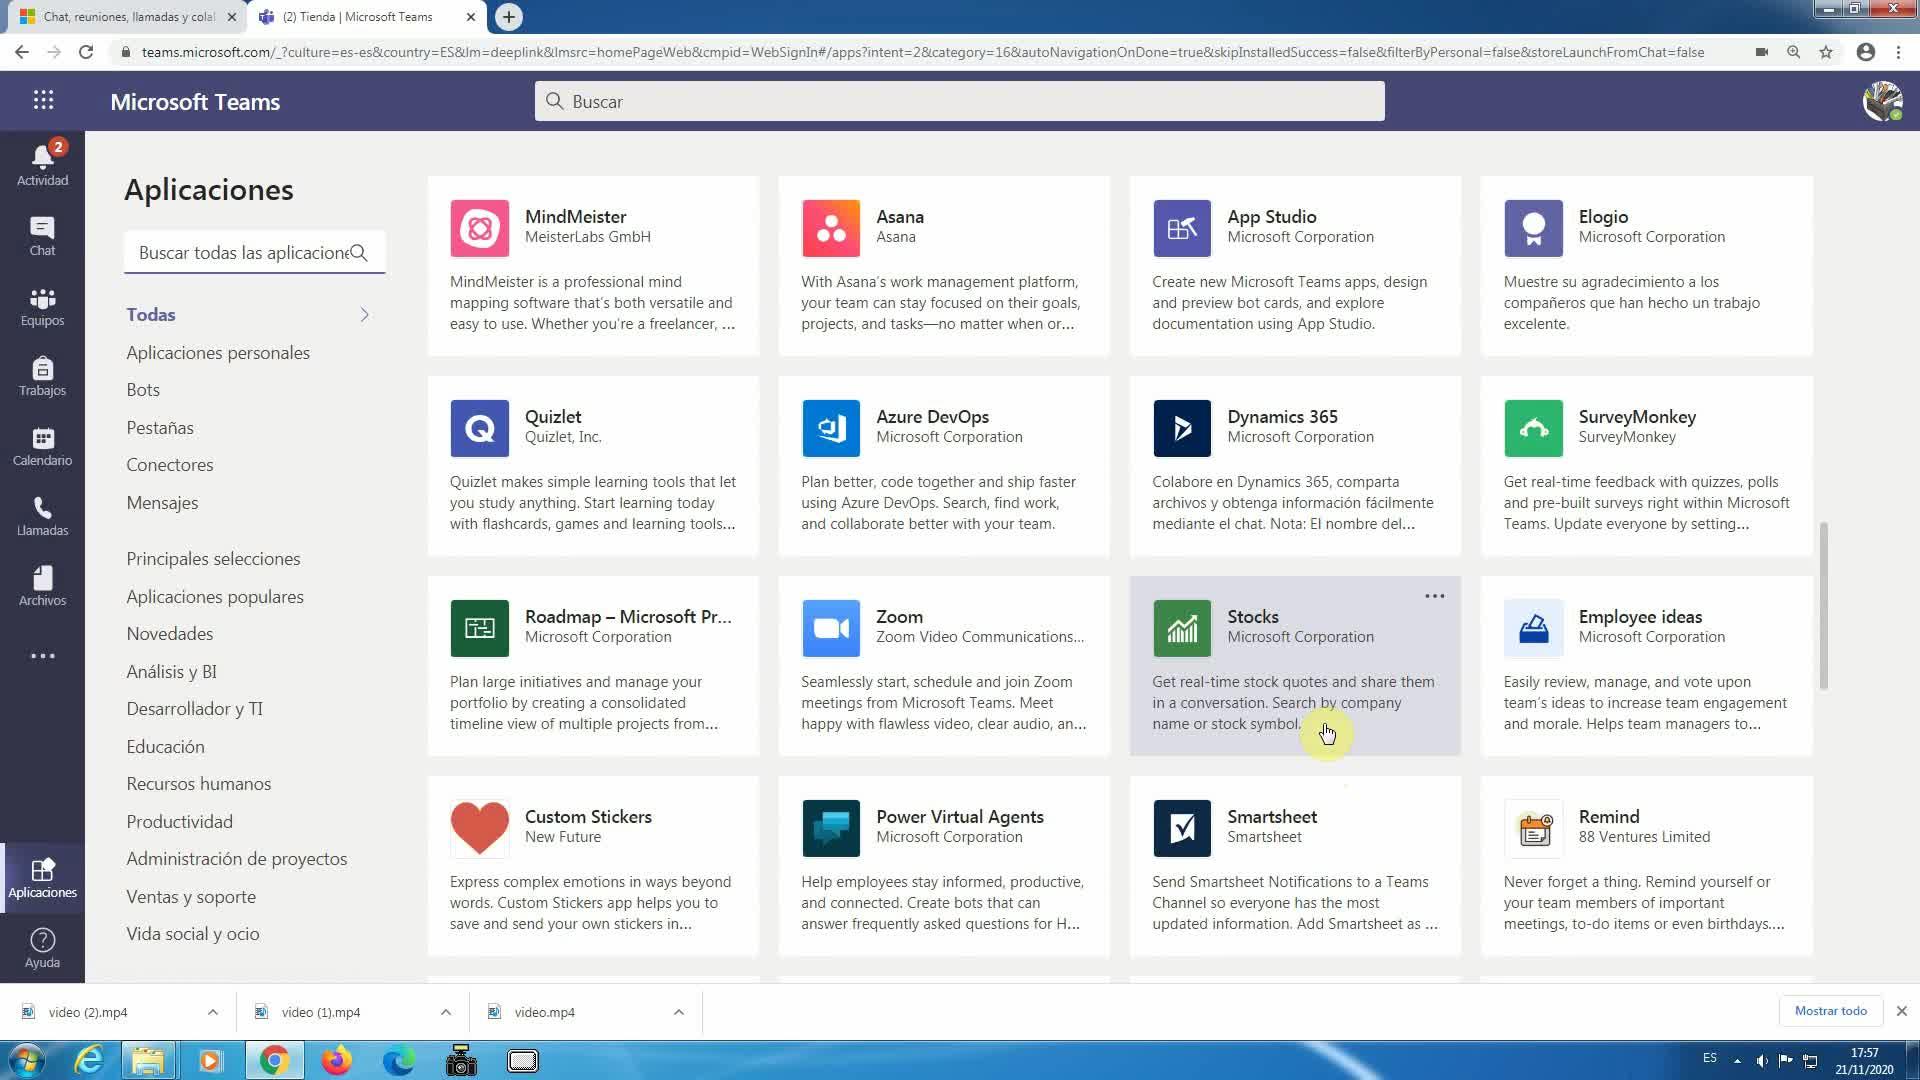Open Principales selecciones list
This screenshot has width=1920, height=1080.
[x=213, y=559]
